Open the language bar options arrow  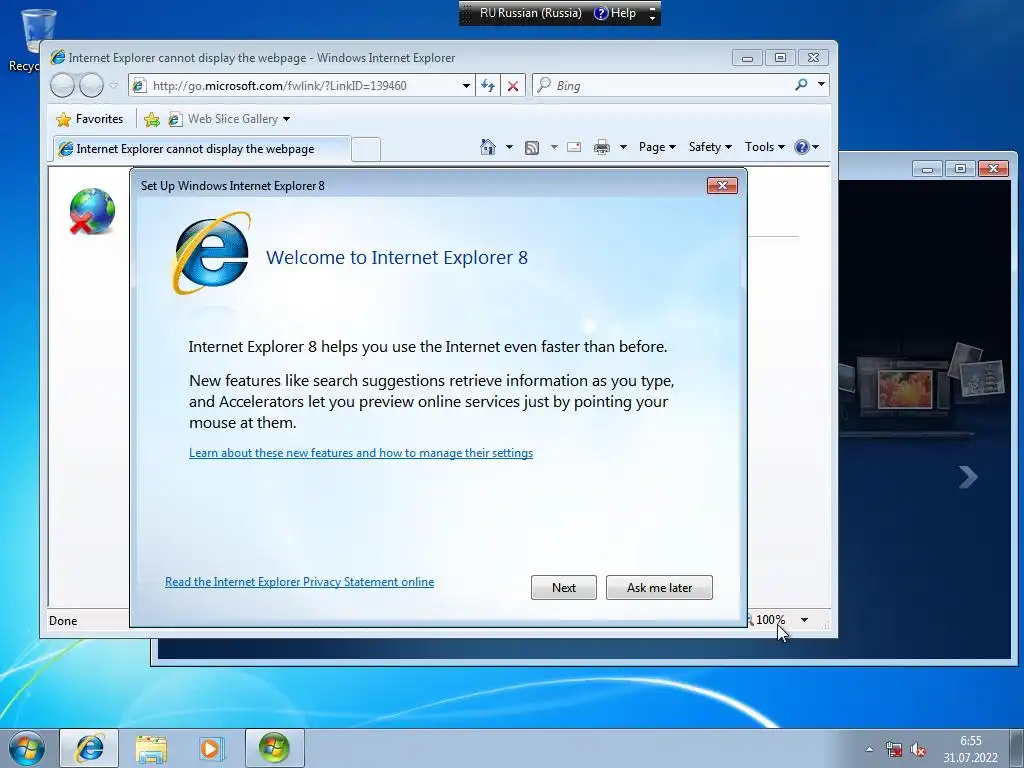click(652, 18)
